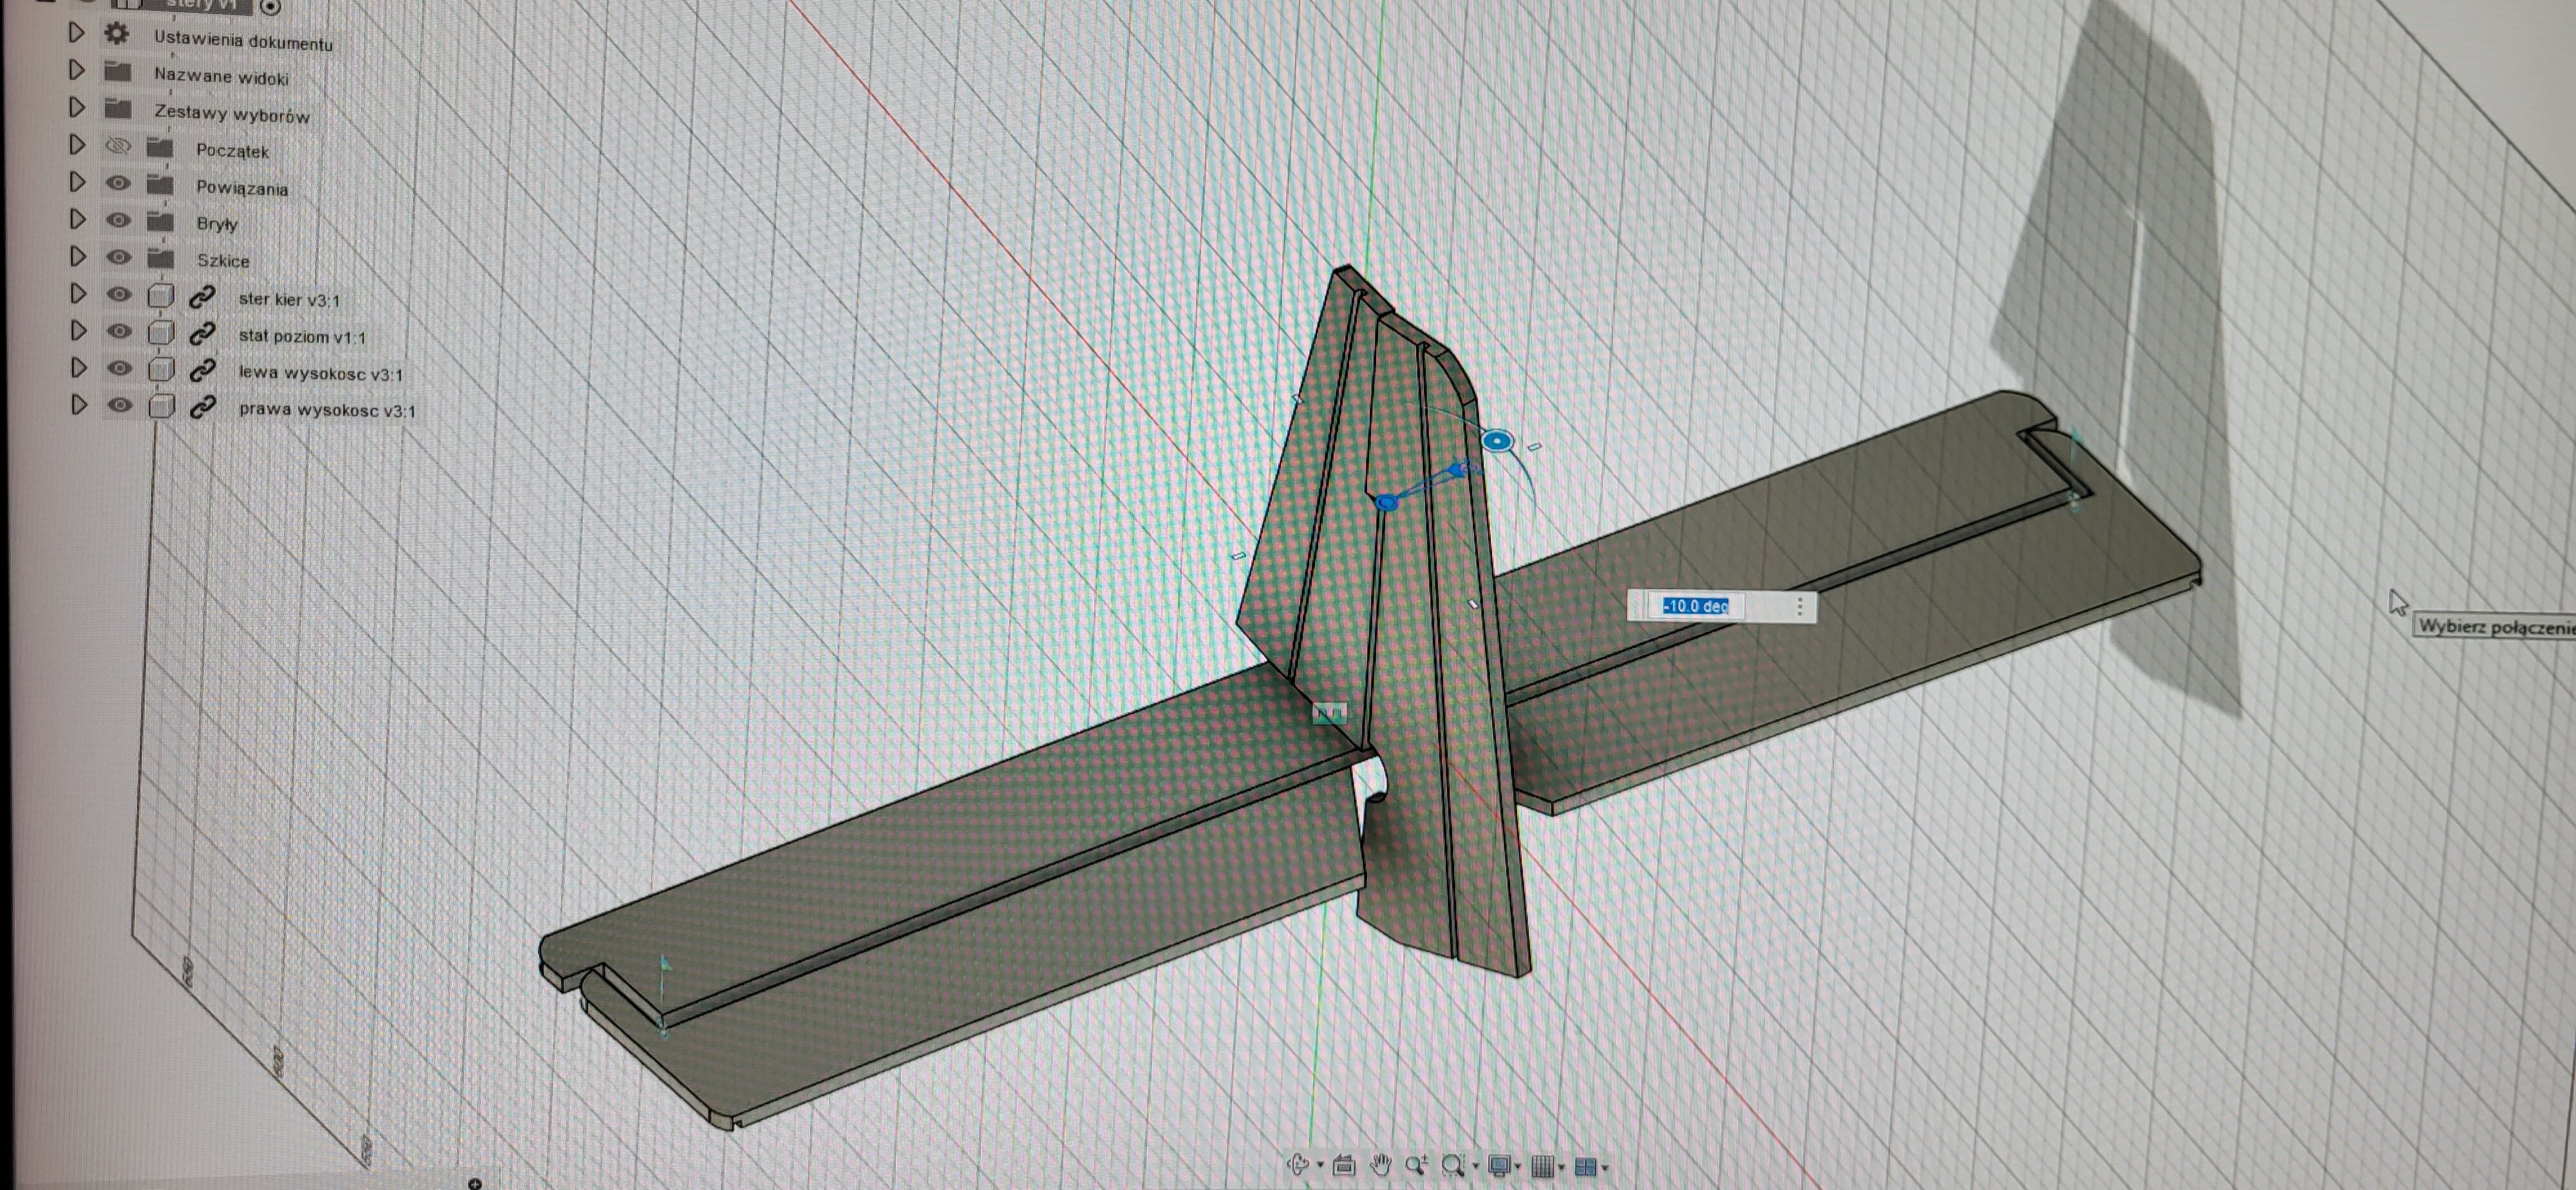Expand the Szkice folder
The width and height of the screenshot is (2576, 1190).
pos(77,257)
